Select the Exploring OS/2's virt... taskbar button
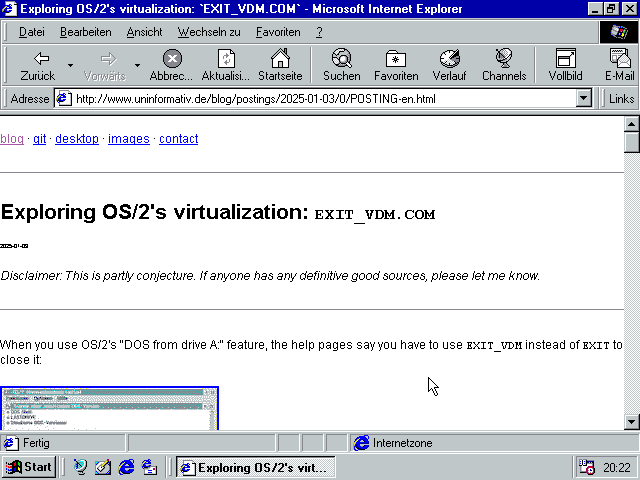The width and height of the screenshot is (640, 480). [256, 467]
